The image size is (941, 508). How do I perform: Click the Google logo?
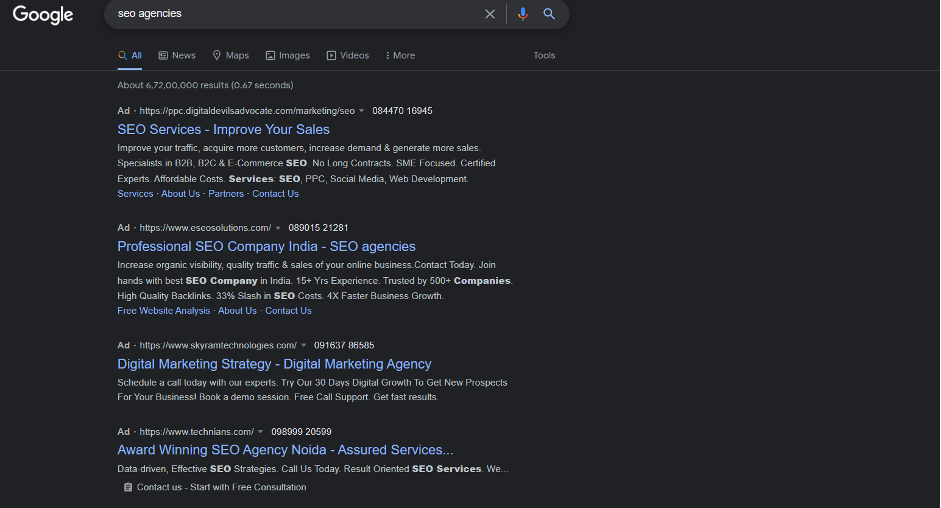tap(43, 14)
